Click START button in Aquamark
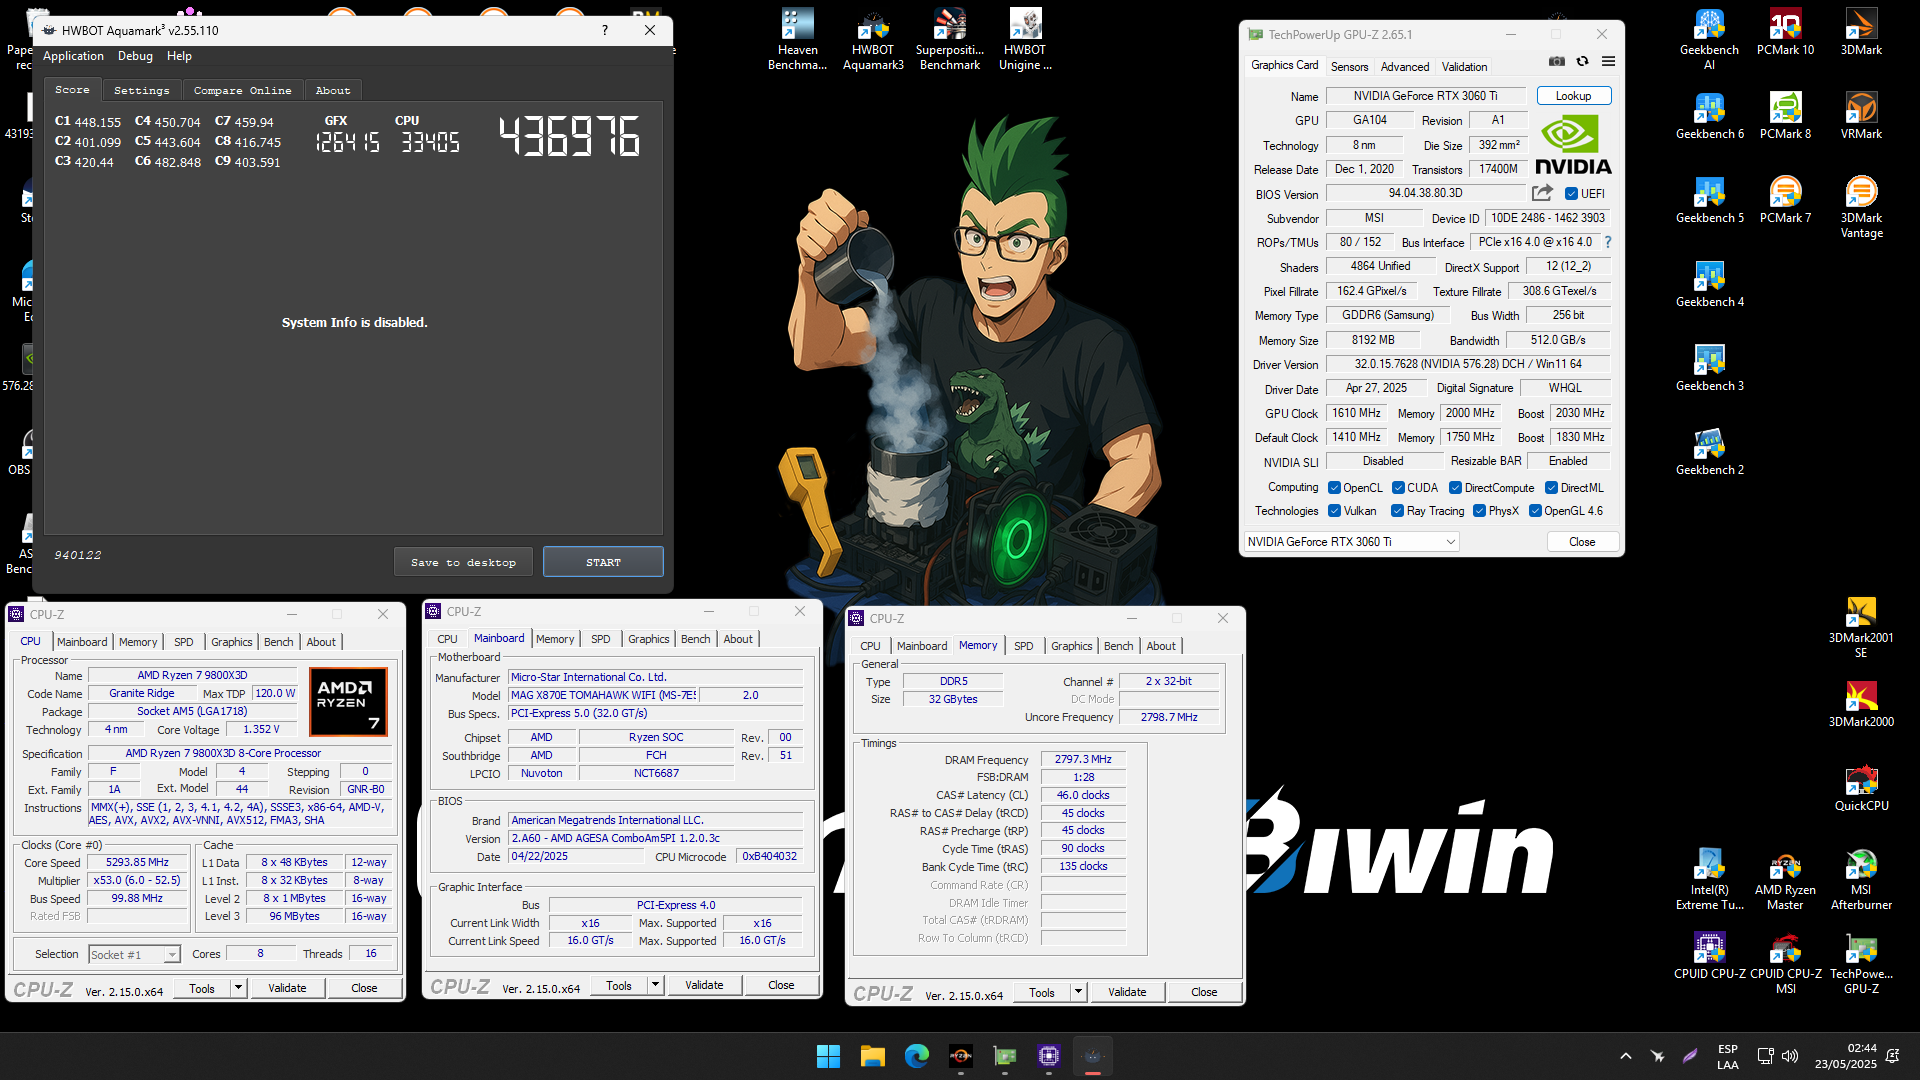 [x=603, y=562]
